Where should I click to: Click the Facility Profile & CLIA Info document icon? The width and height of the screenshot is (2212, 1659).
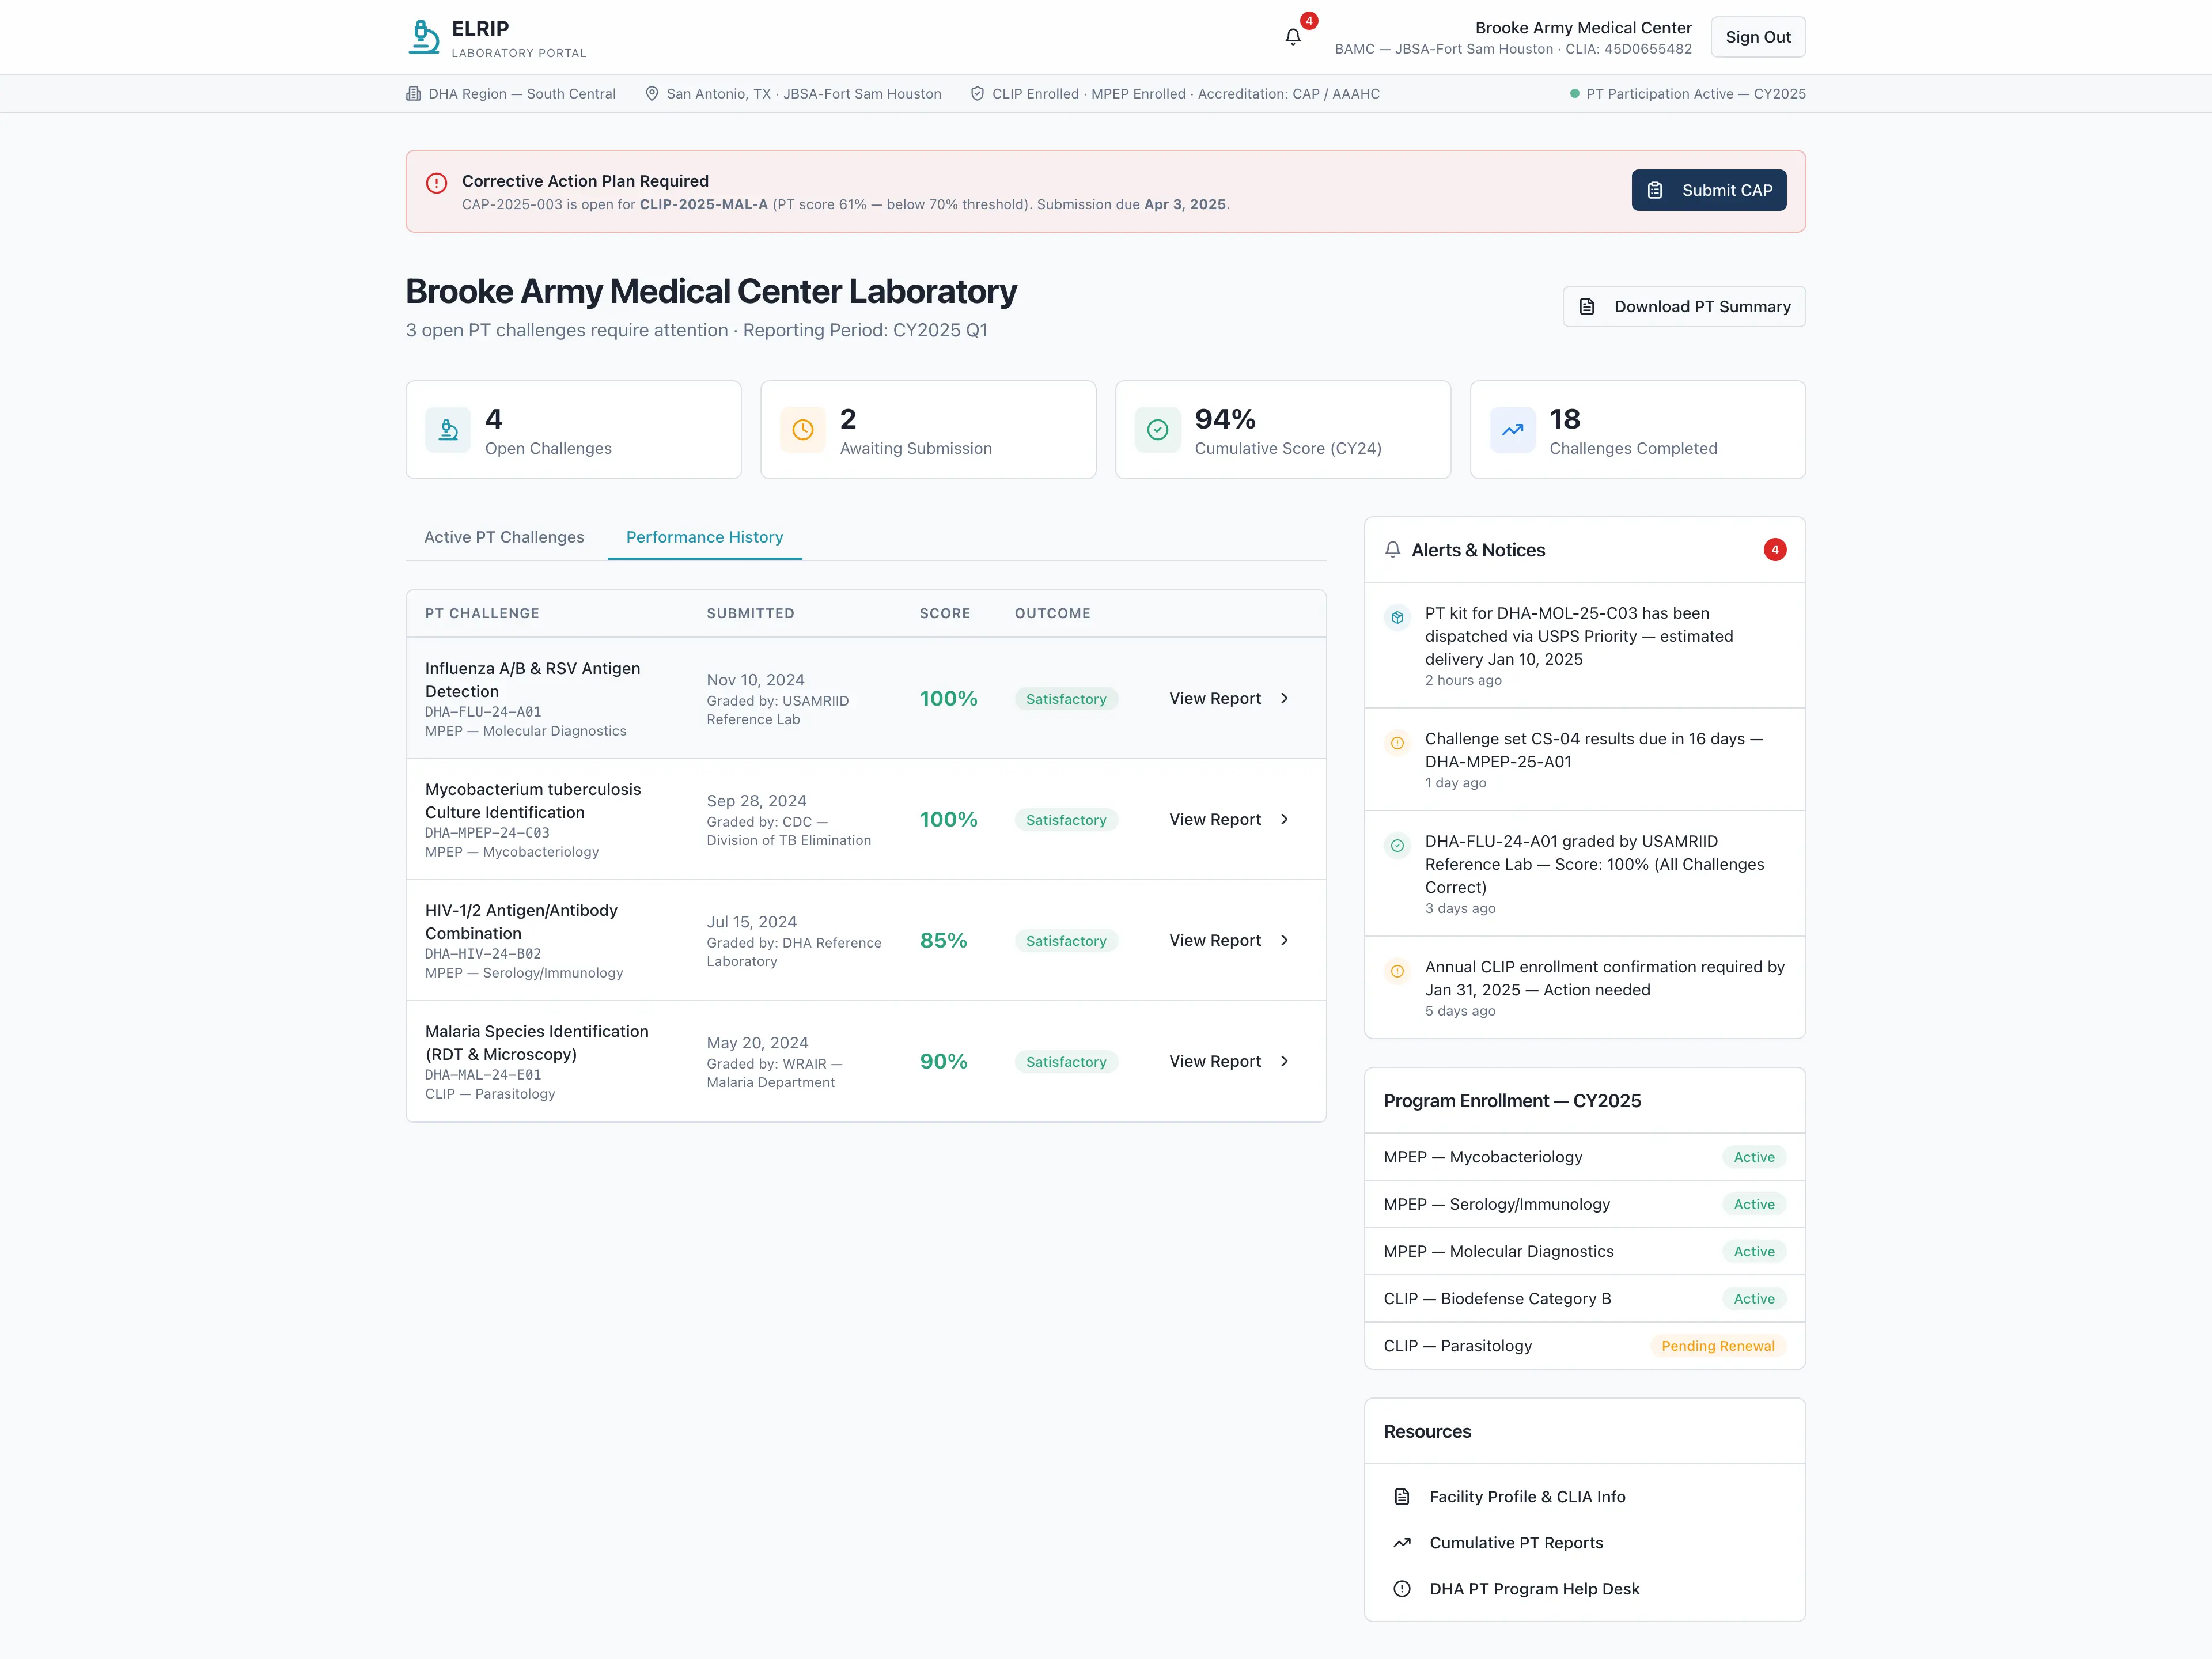tap(1402, 1496)
